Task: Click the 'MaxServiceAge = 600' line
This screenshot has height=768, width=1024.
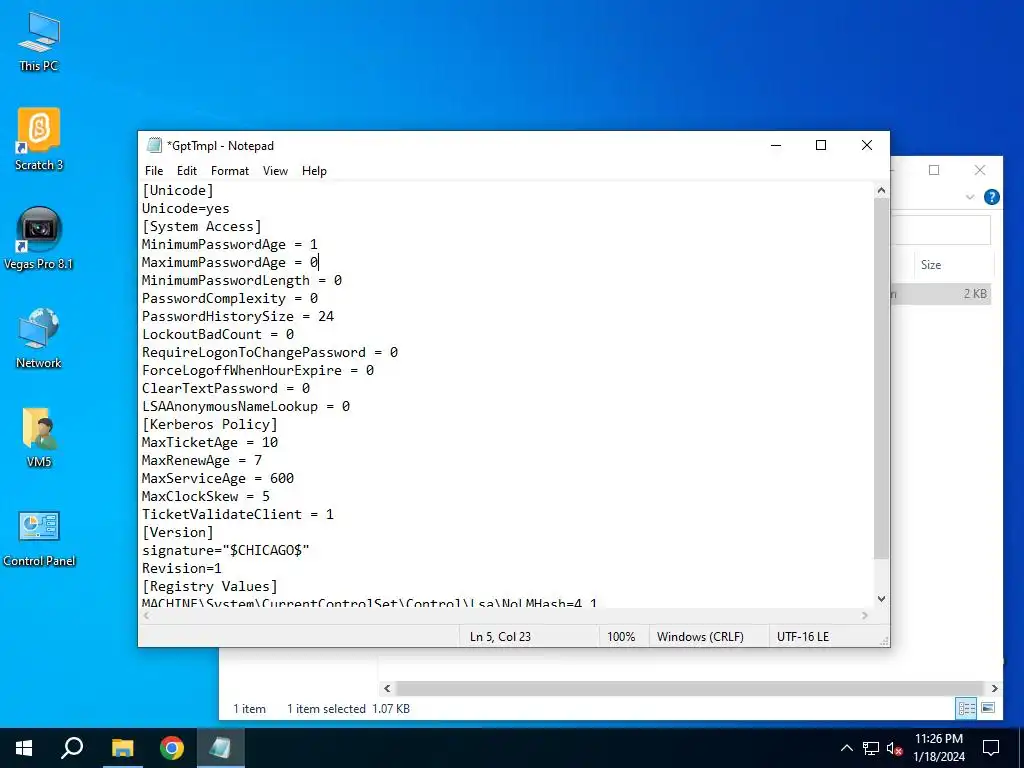Action: 218,478
